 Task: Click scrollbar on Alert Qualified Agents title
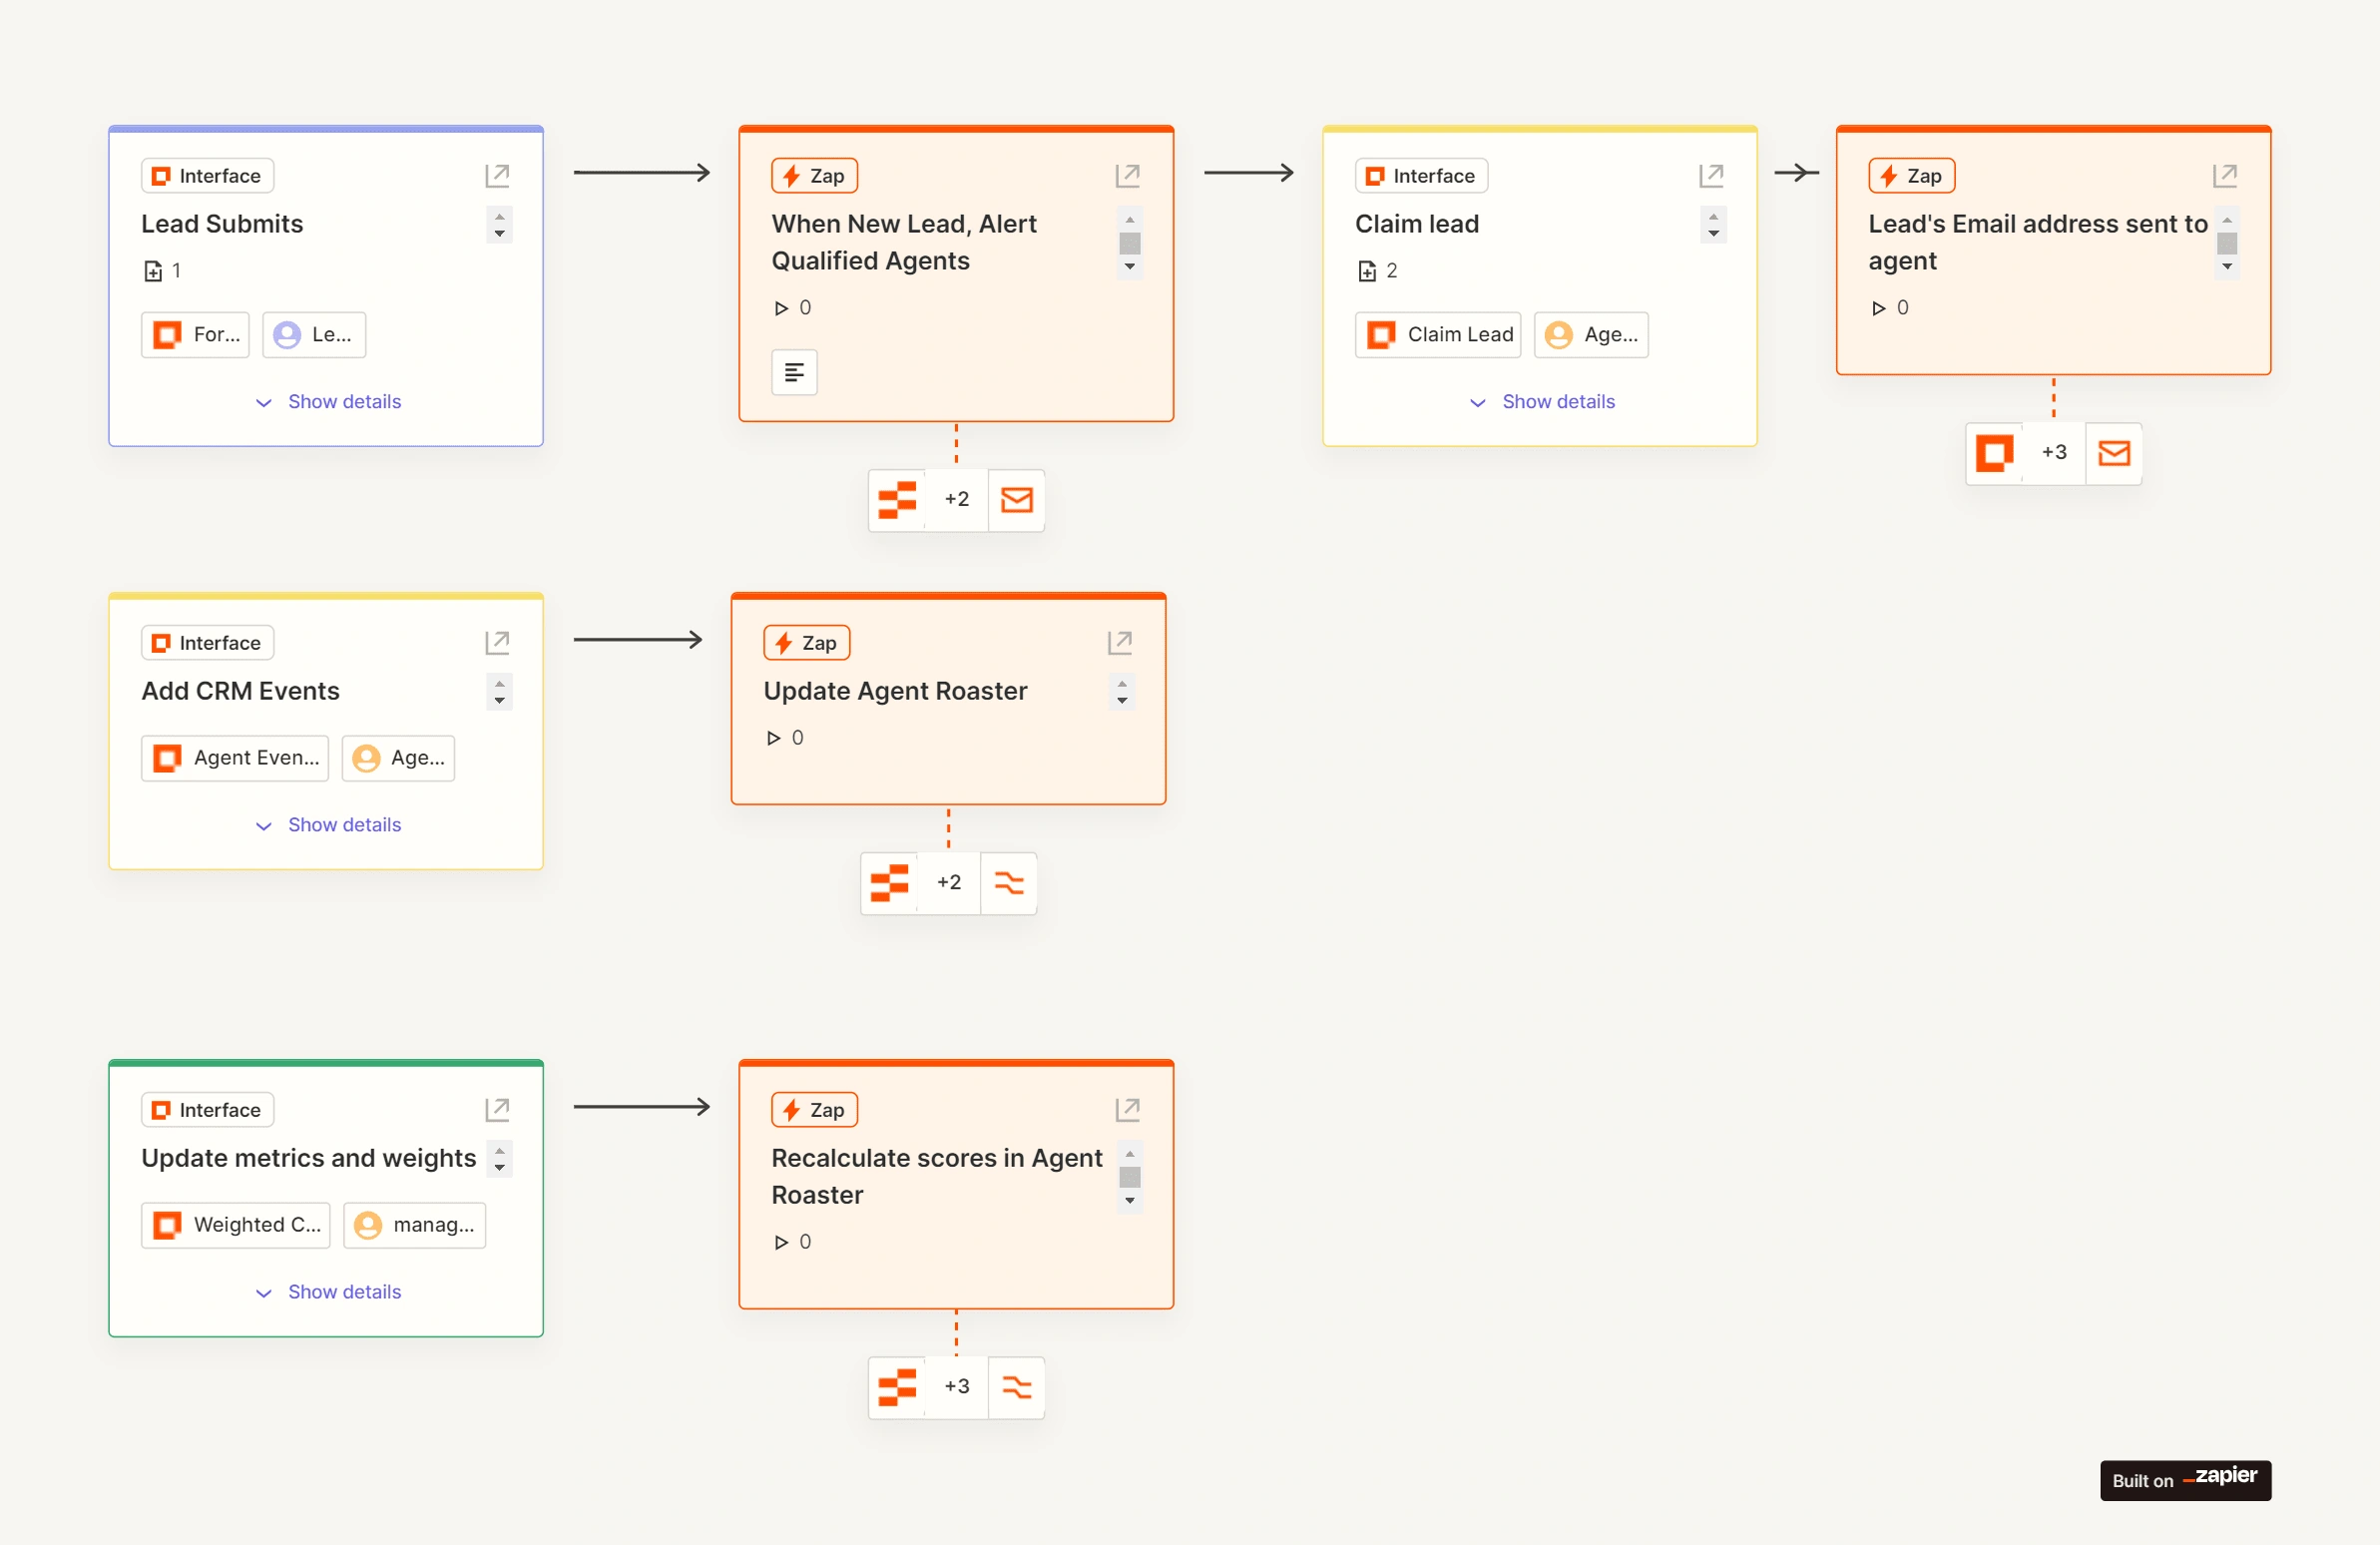tap(1129, 243)
